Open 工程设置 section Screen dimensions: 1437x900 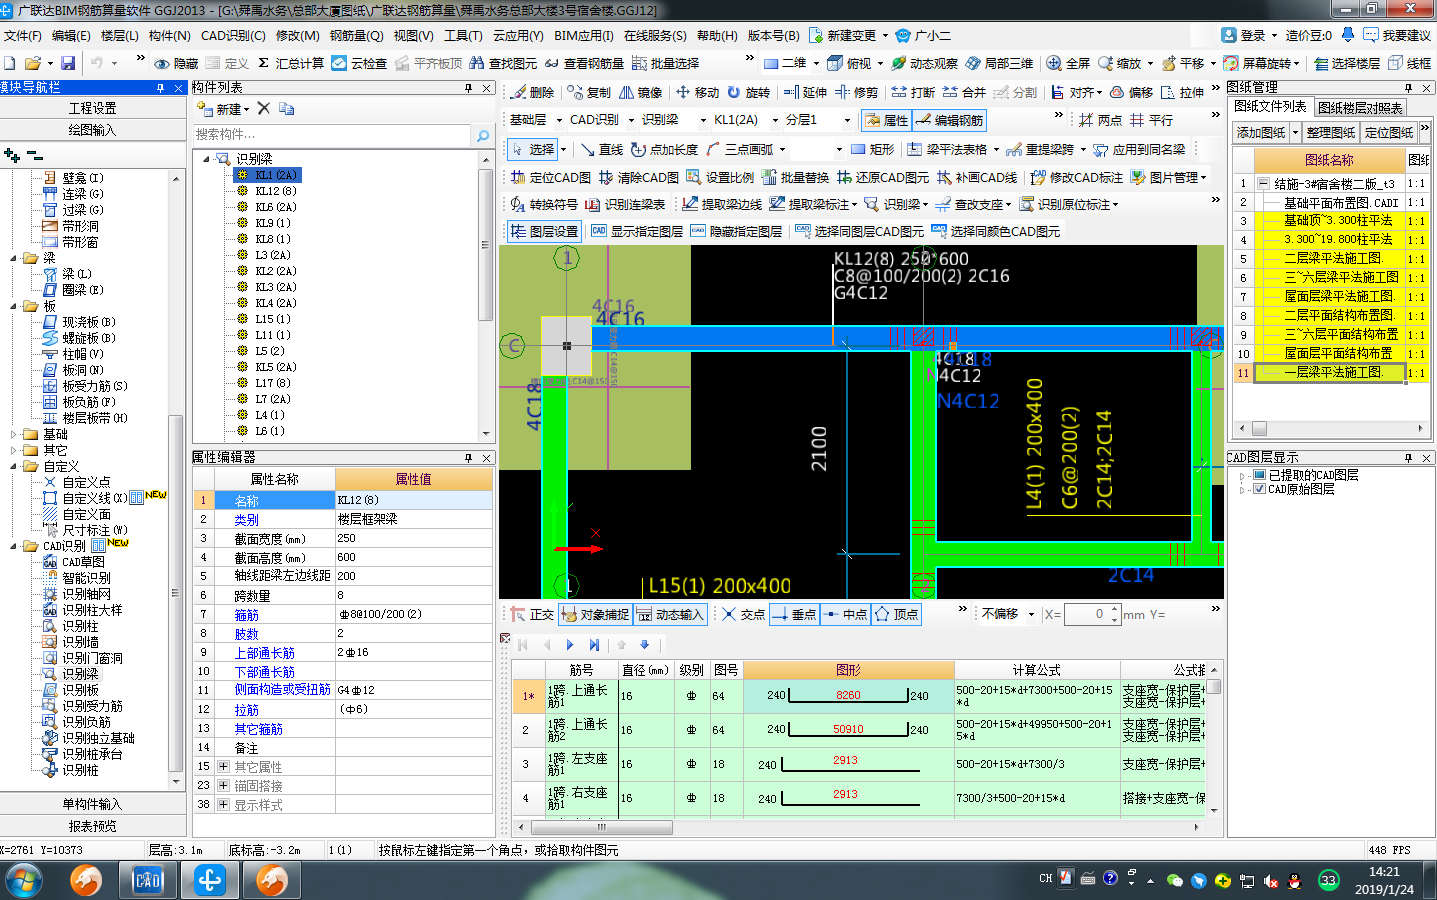click(92, 108)
